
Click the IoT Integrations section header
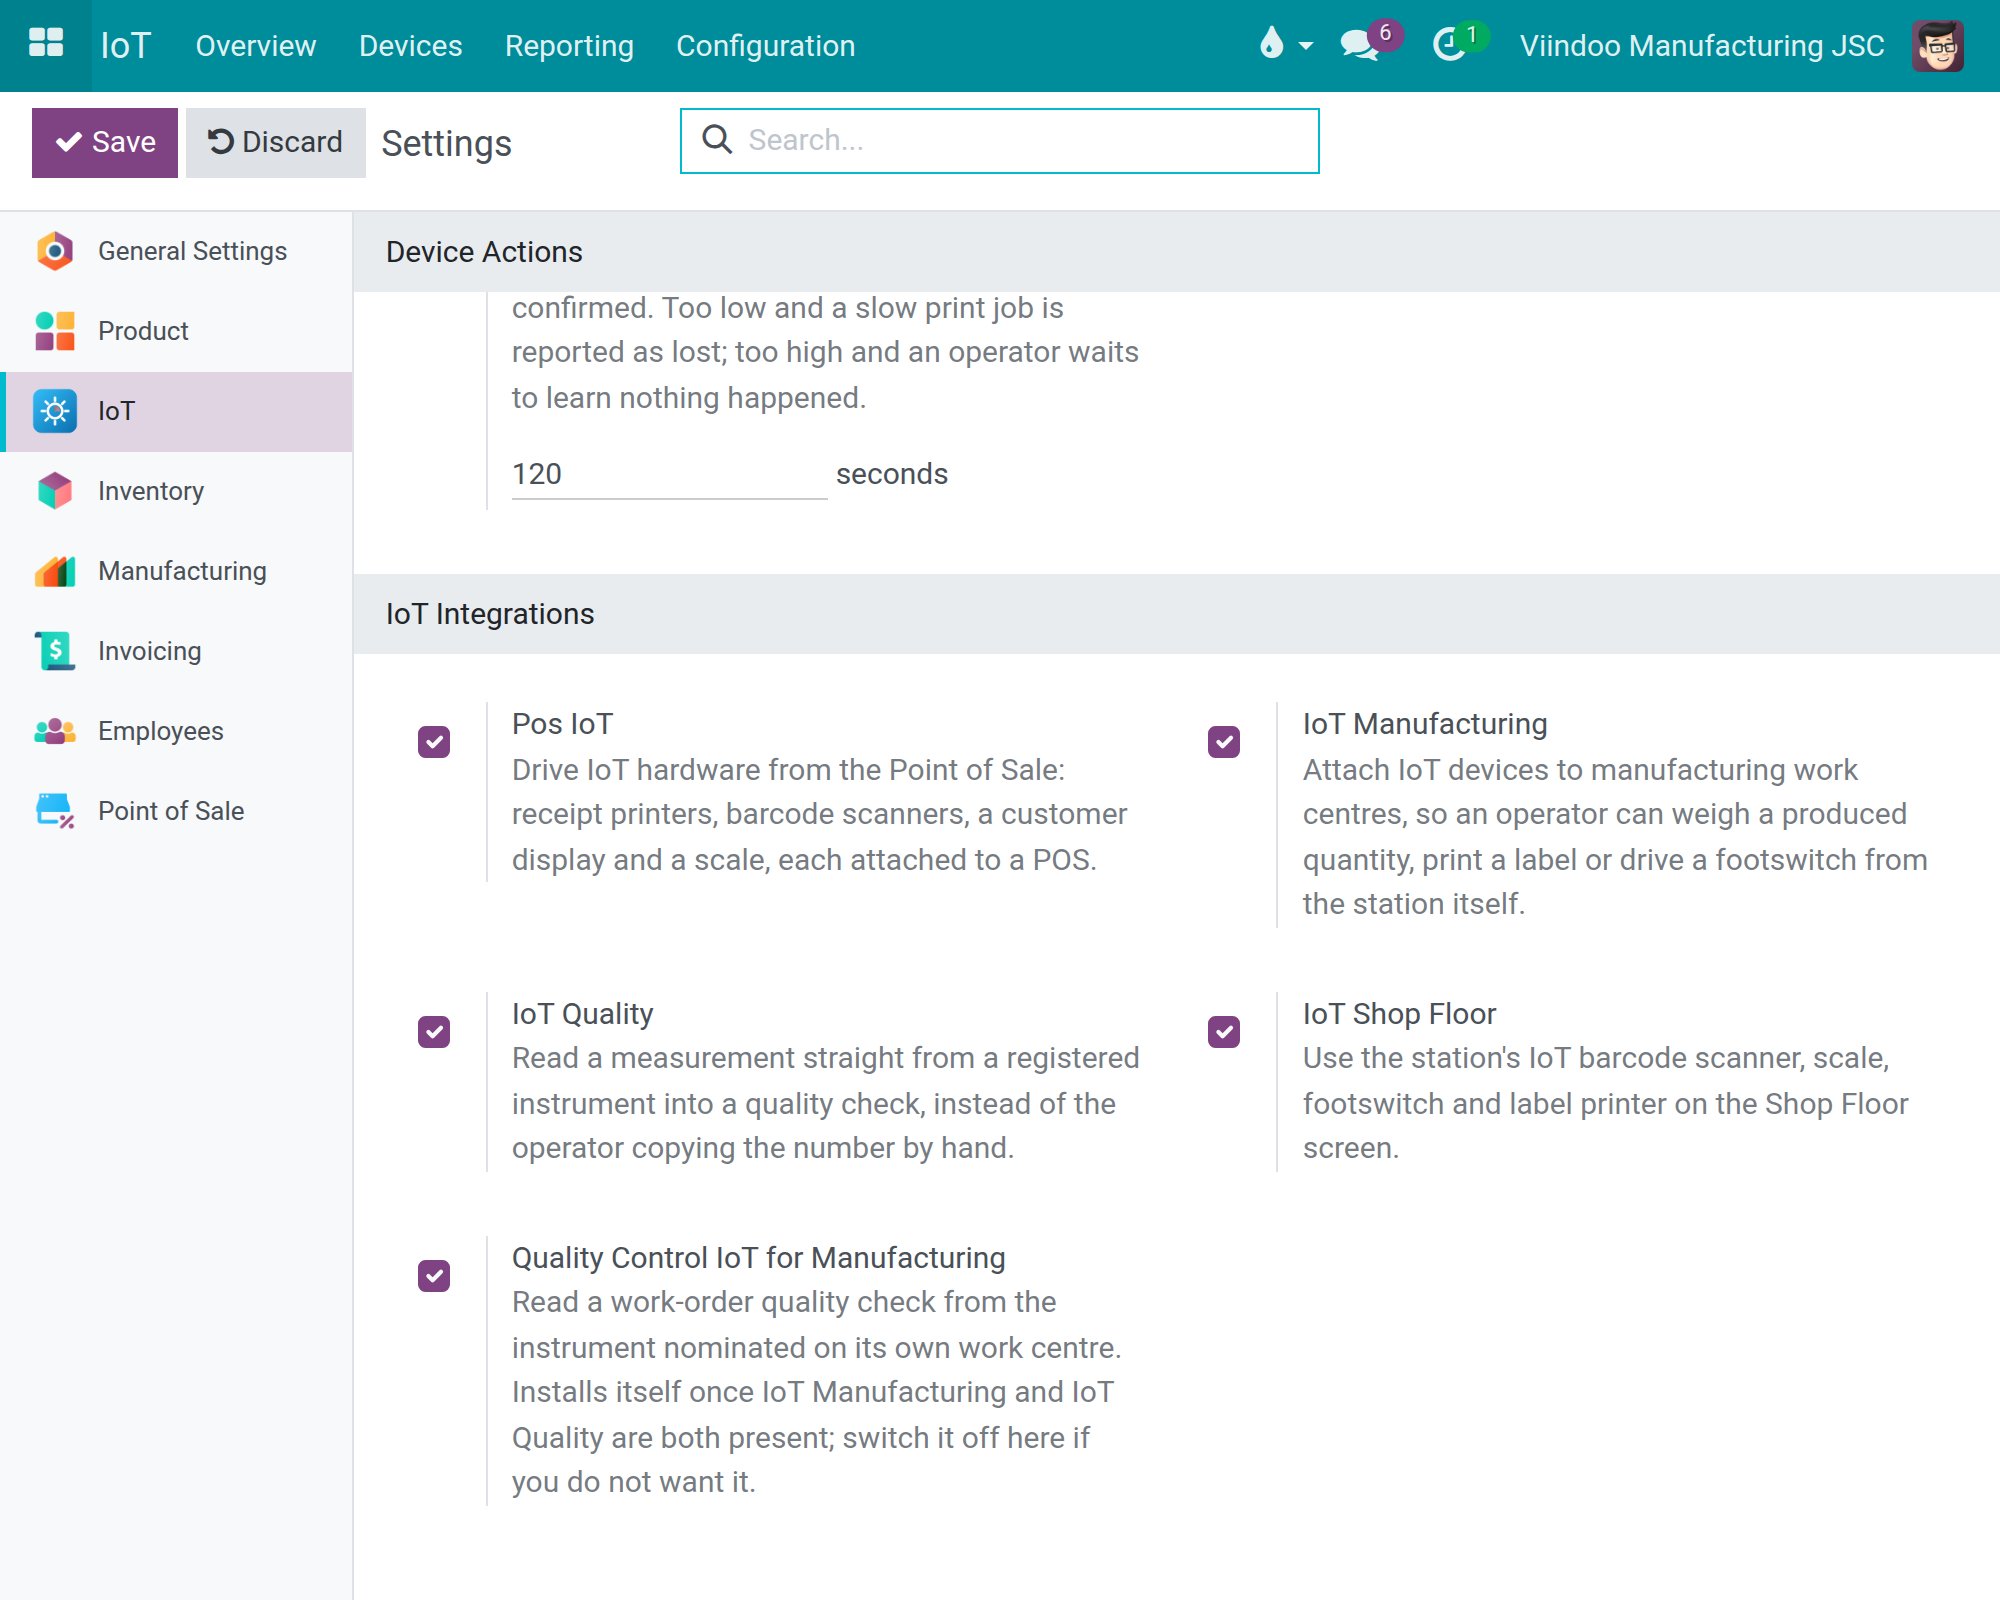[490, 614]
